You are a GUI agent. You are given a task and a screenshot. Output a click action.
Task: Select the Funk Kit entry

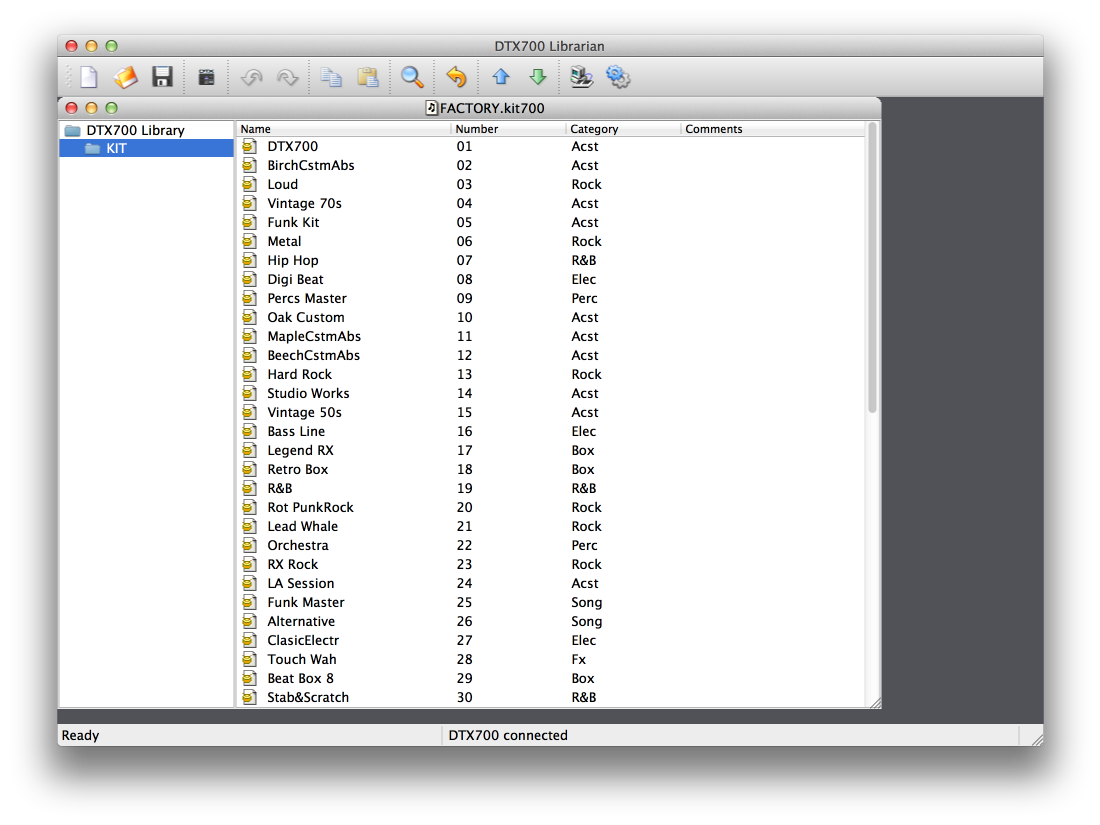[293, 222]
